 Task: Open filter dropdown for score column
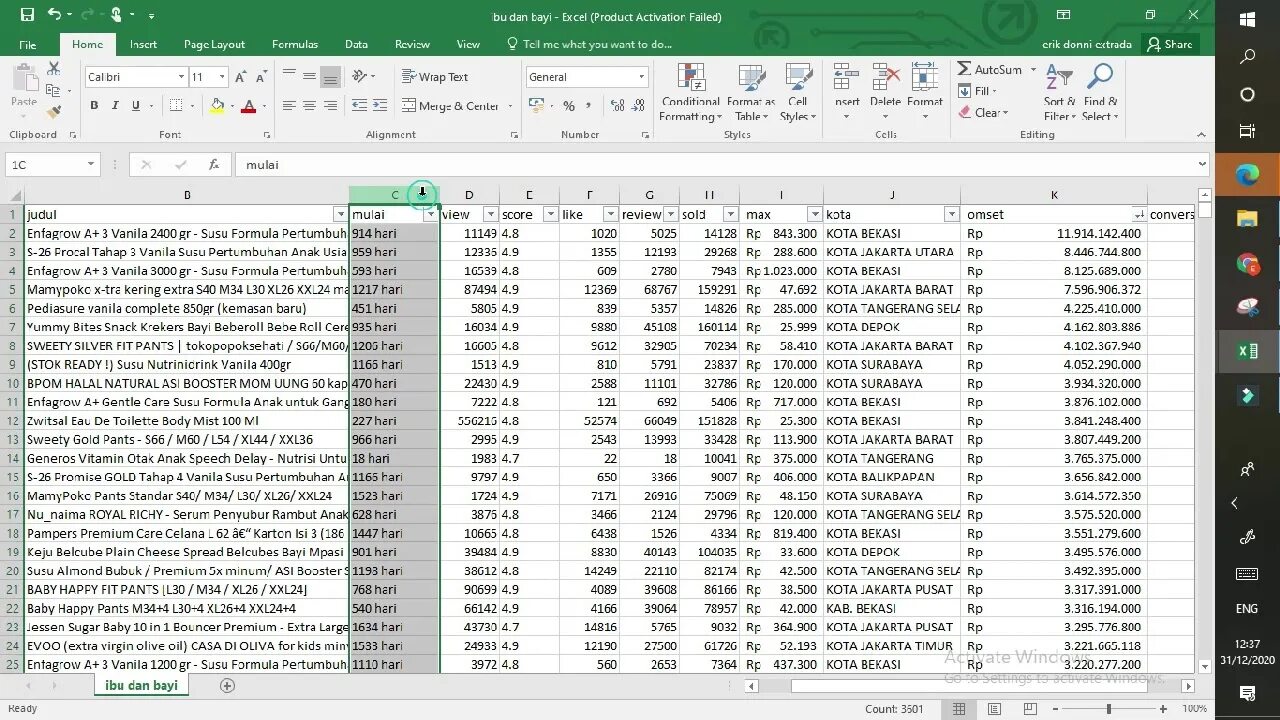pos(550,215)
